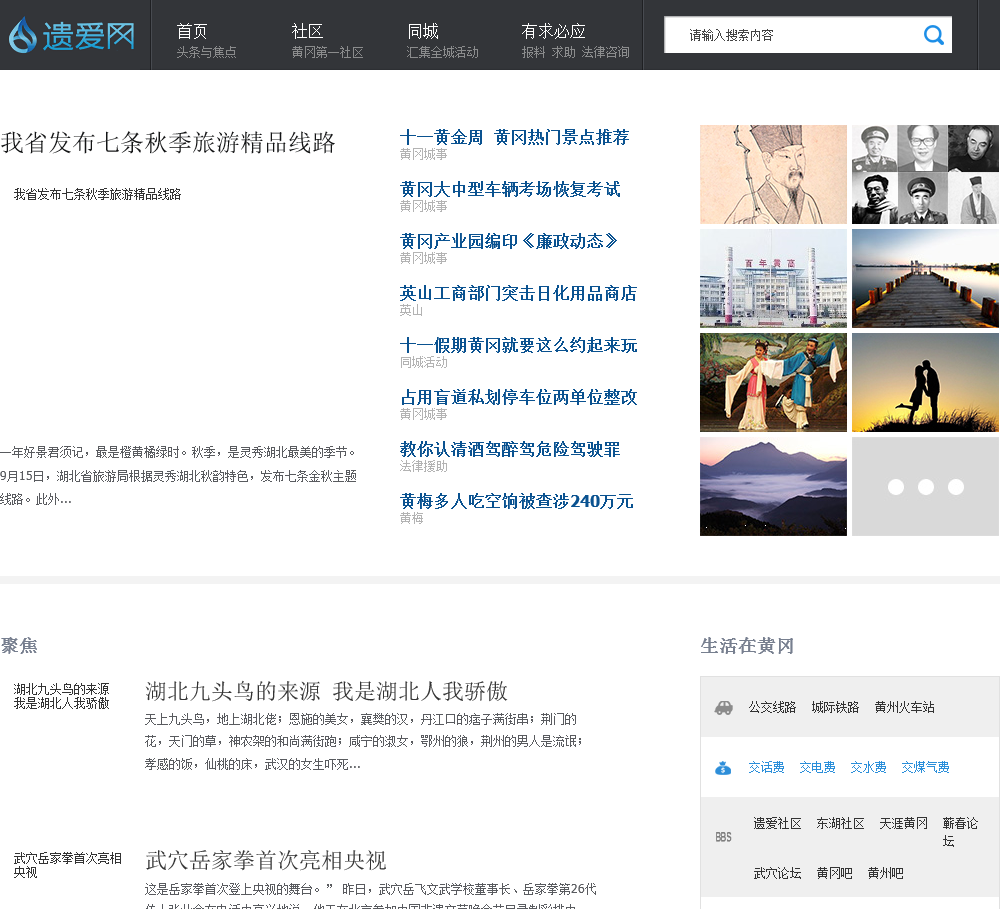View the wooden pier sunset thumbnail
Image resolution: width=1000 pixels, height=909 pixels.
click(x=925, y=278)
